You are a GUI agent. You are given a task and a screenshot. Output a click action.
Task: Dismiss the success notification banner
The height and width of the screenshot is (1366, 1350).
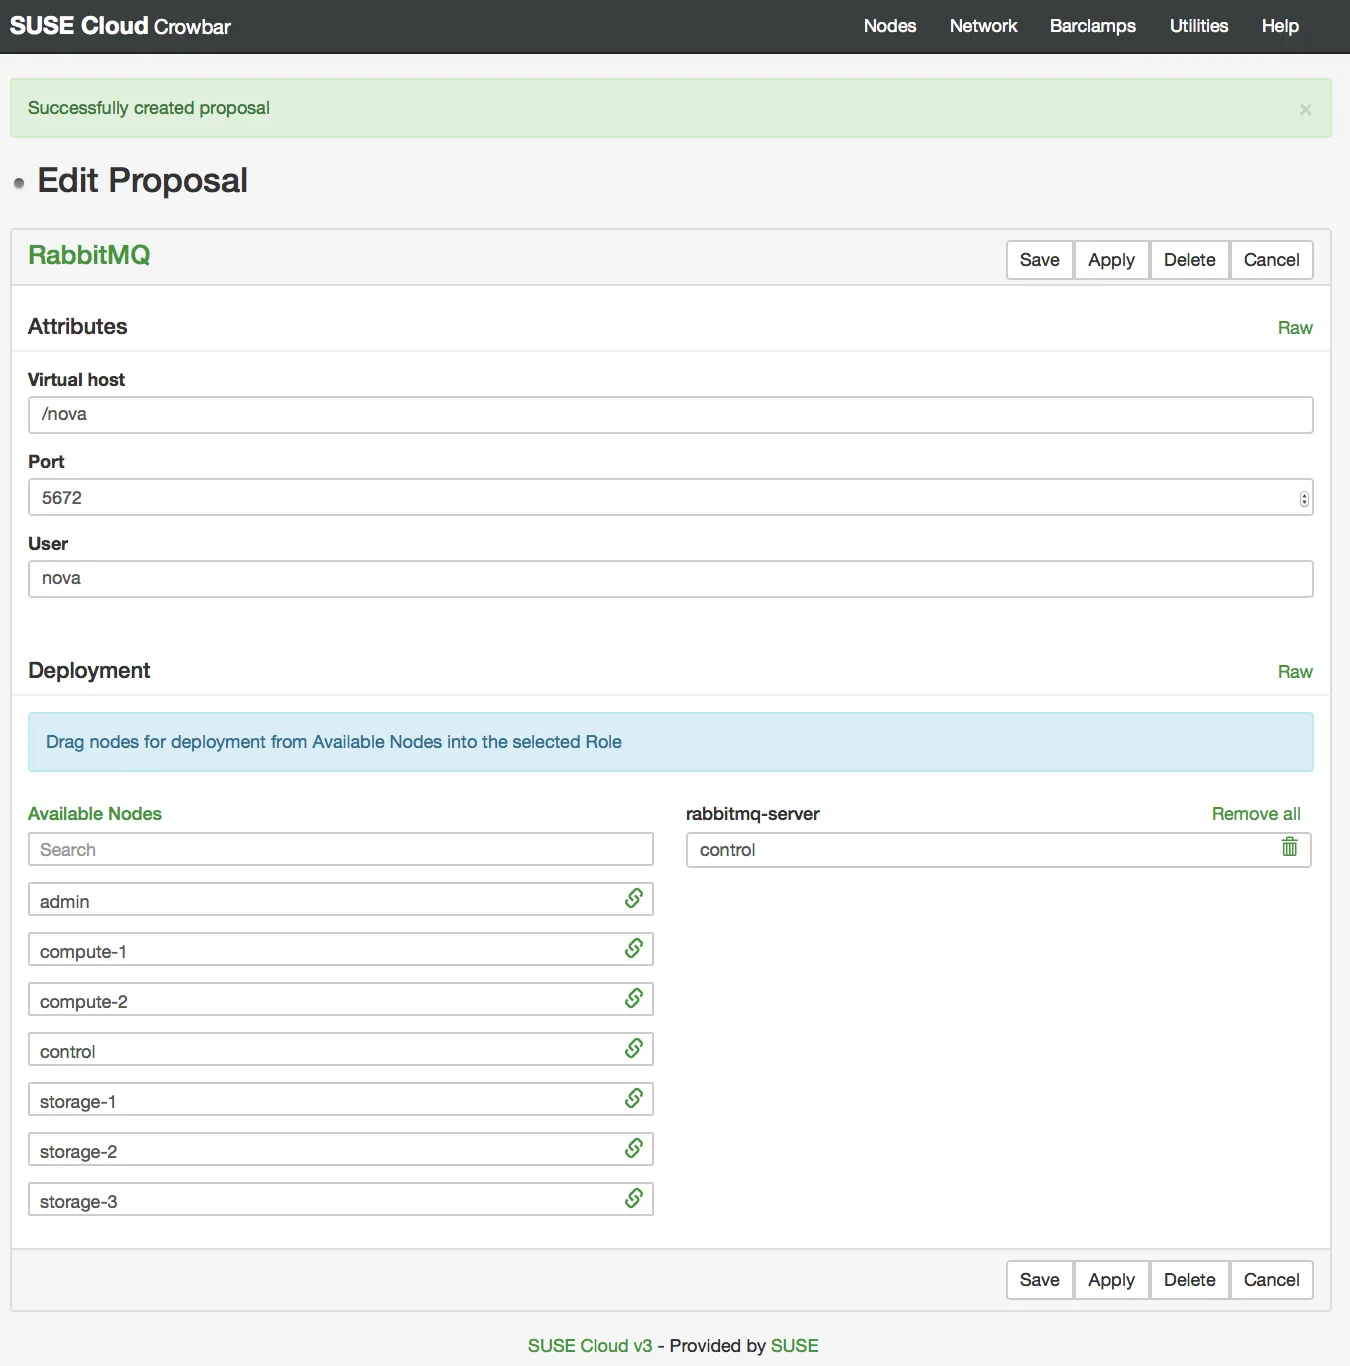point(1305,110)
